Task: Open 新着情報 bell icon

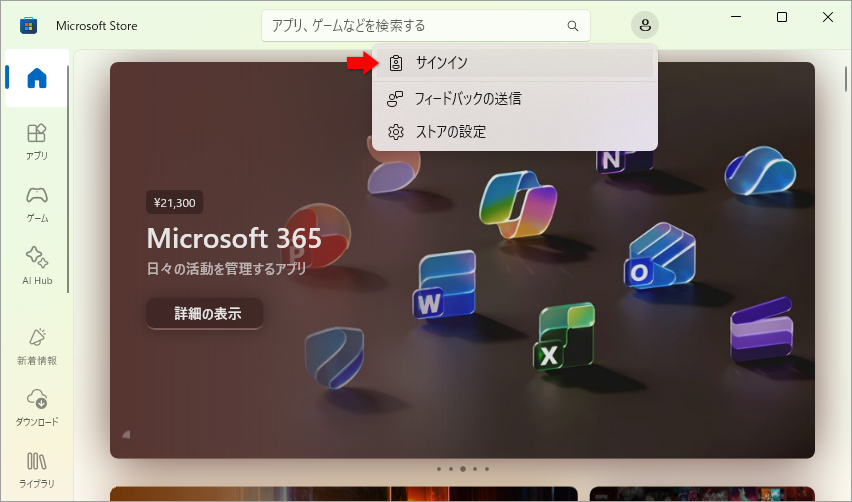Action: click(37, 344)
